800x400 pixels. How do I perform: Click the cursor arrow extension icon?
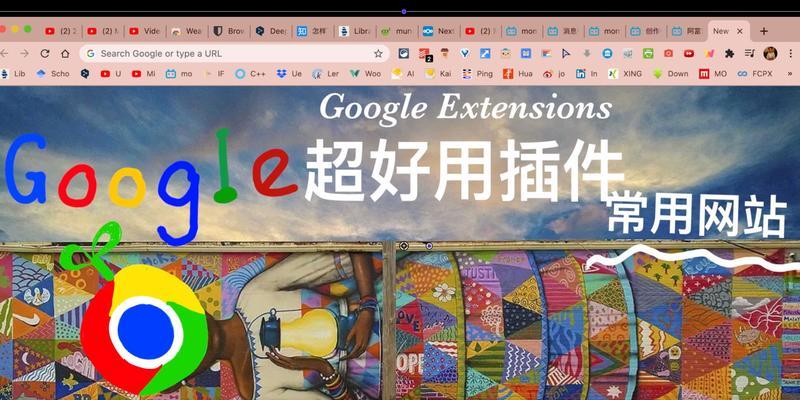coord(566,53)
